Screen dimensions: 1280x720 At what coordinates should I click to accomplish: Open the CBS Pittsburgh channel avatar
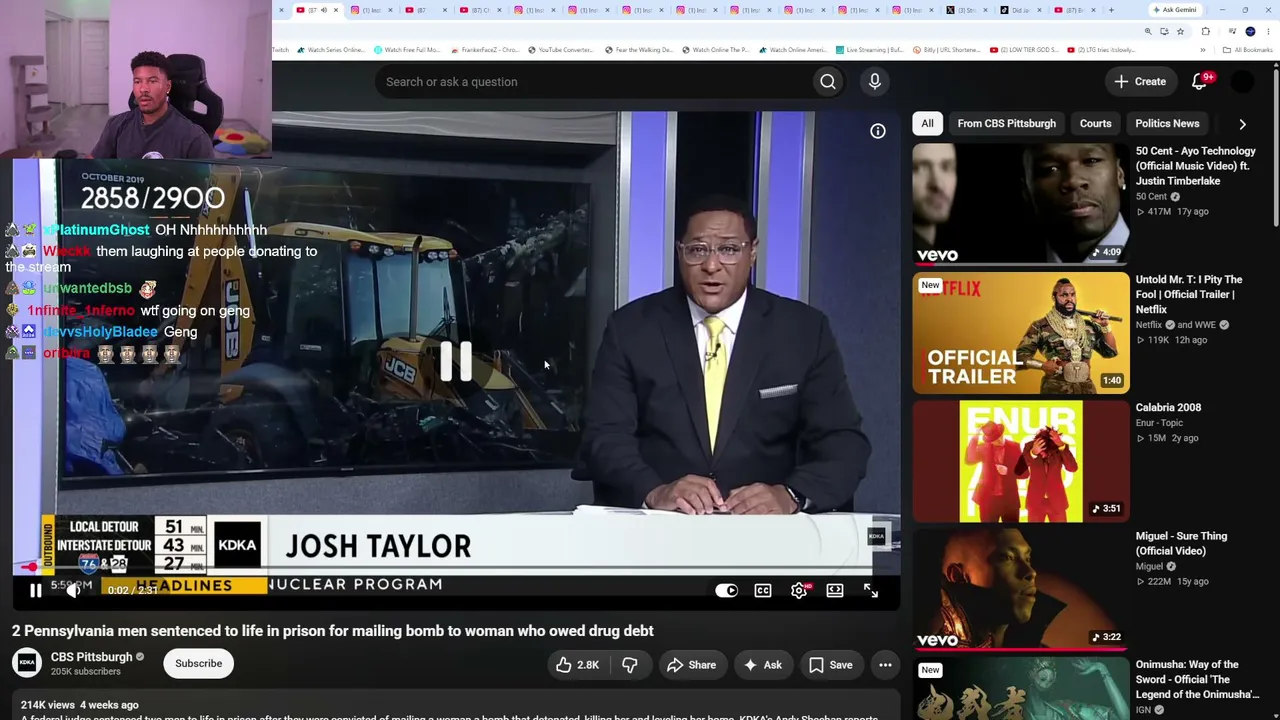pos(27,663)
